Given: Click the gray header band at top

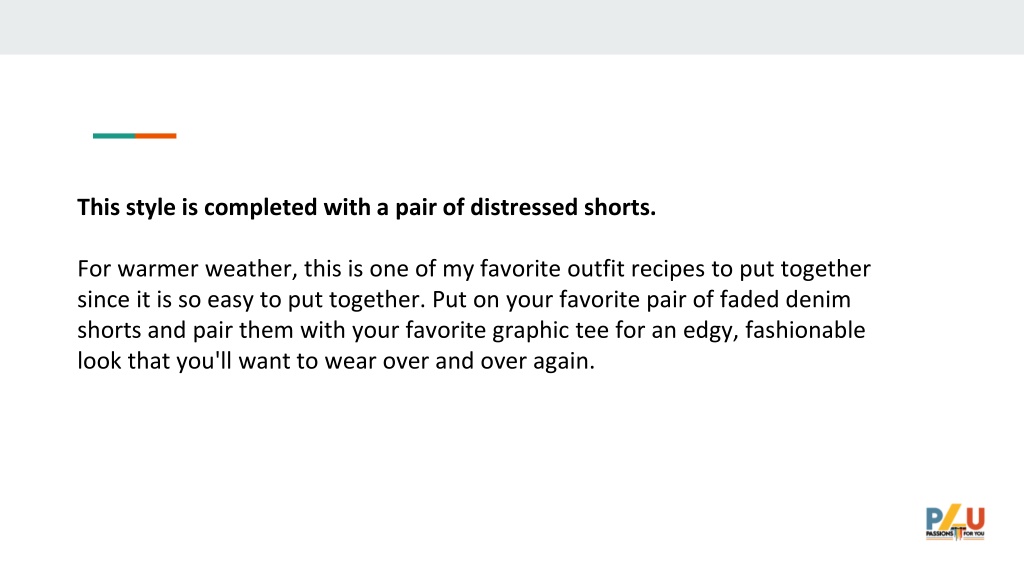Looking at the screenshot, I should click(x=512, y=27).
